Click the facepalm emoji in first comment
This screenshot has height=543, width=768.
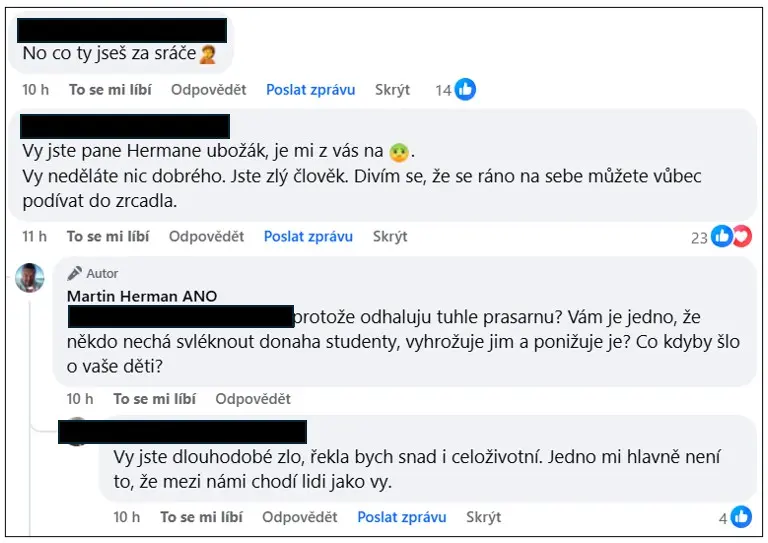point(208,54)
